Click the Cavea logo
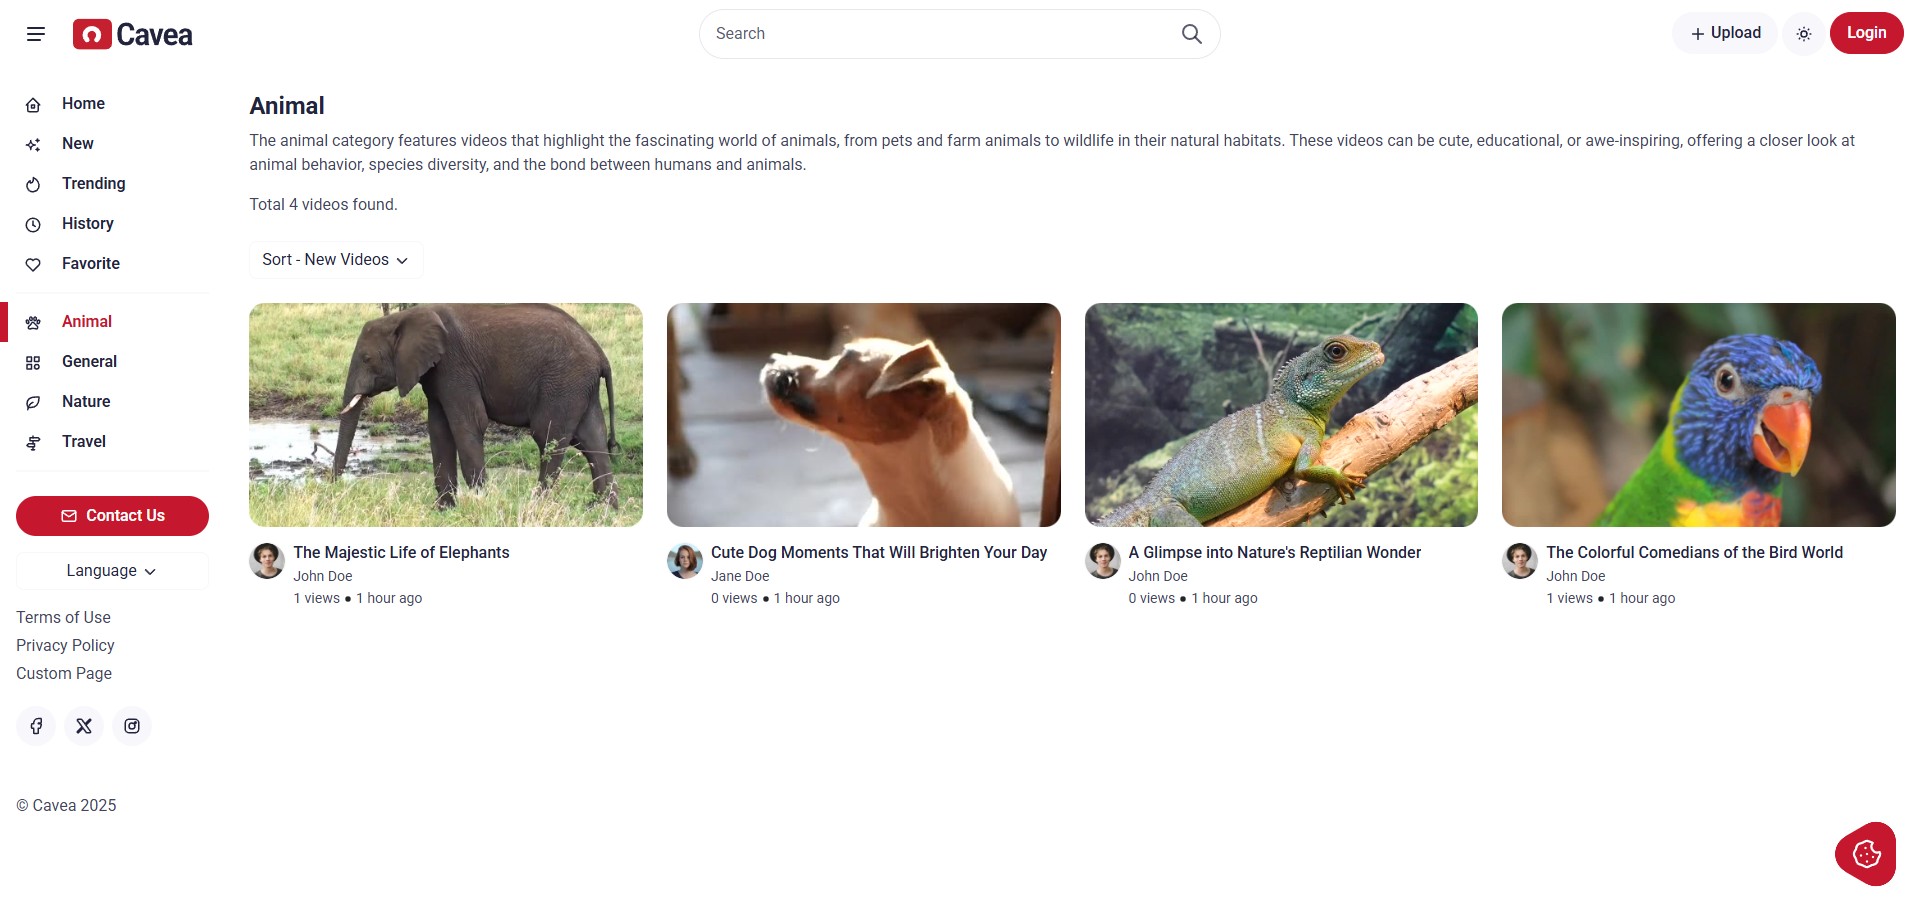 (133, 34)
